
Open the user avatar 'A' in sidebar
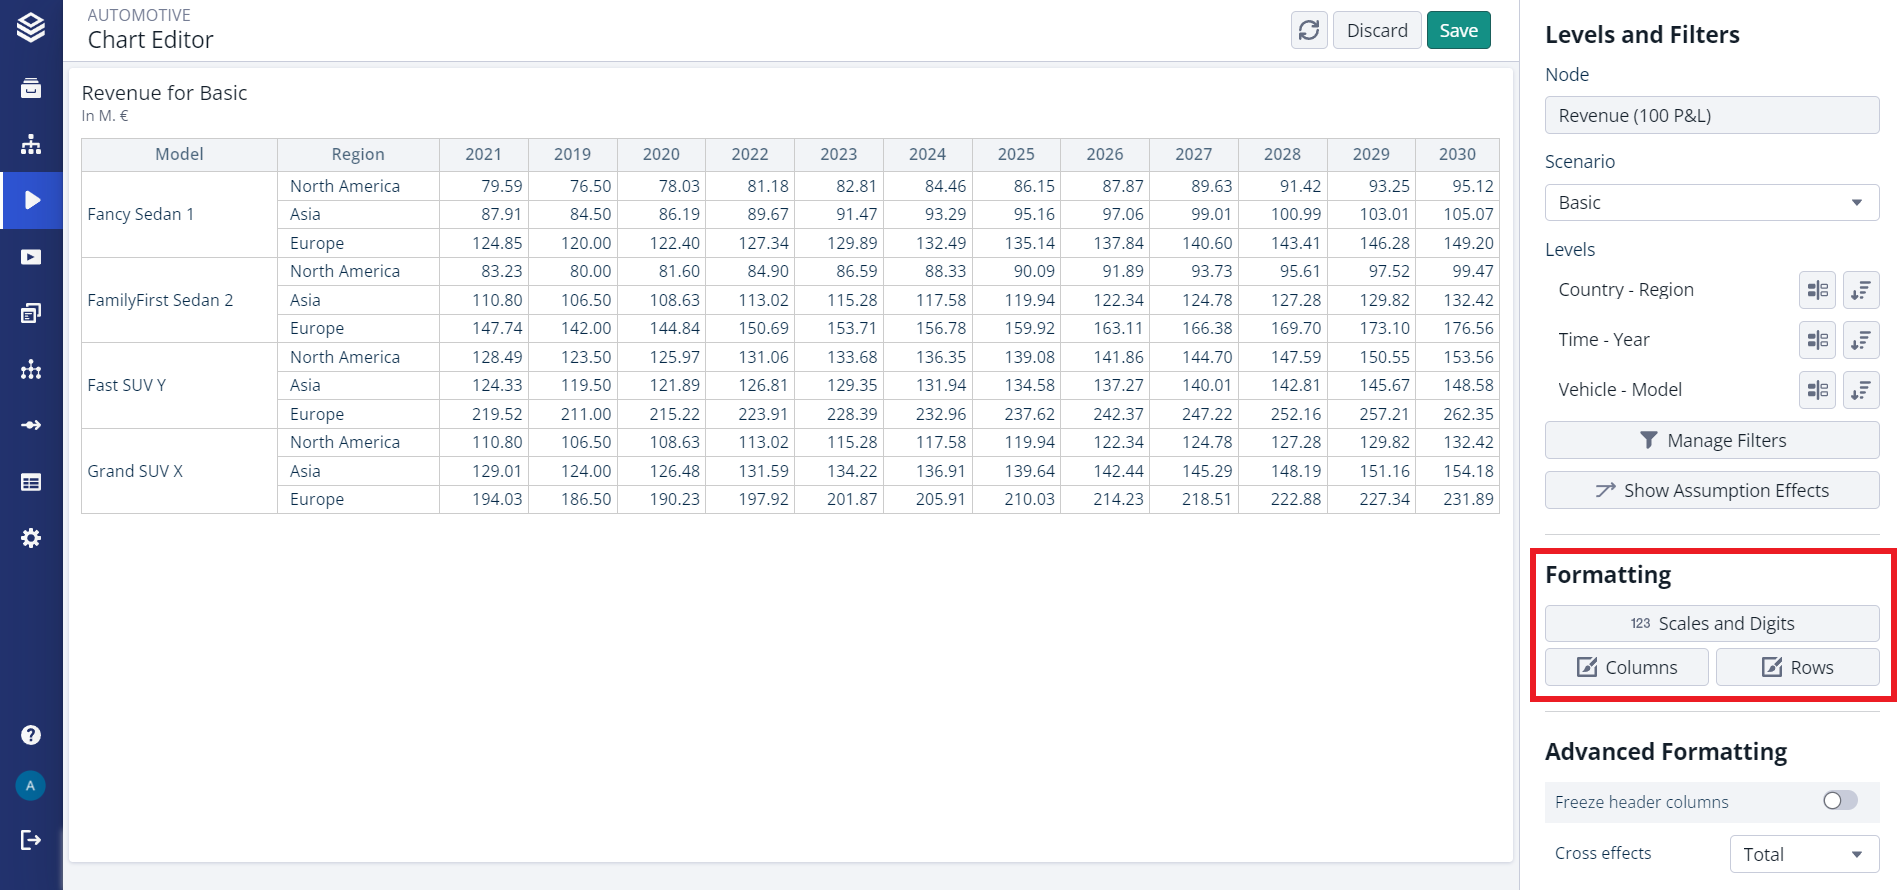point(31,786)
